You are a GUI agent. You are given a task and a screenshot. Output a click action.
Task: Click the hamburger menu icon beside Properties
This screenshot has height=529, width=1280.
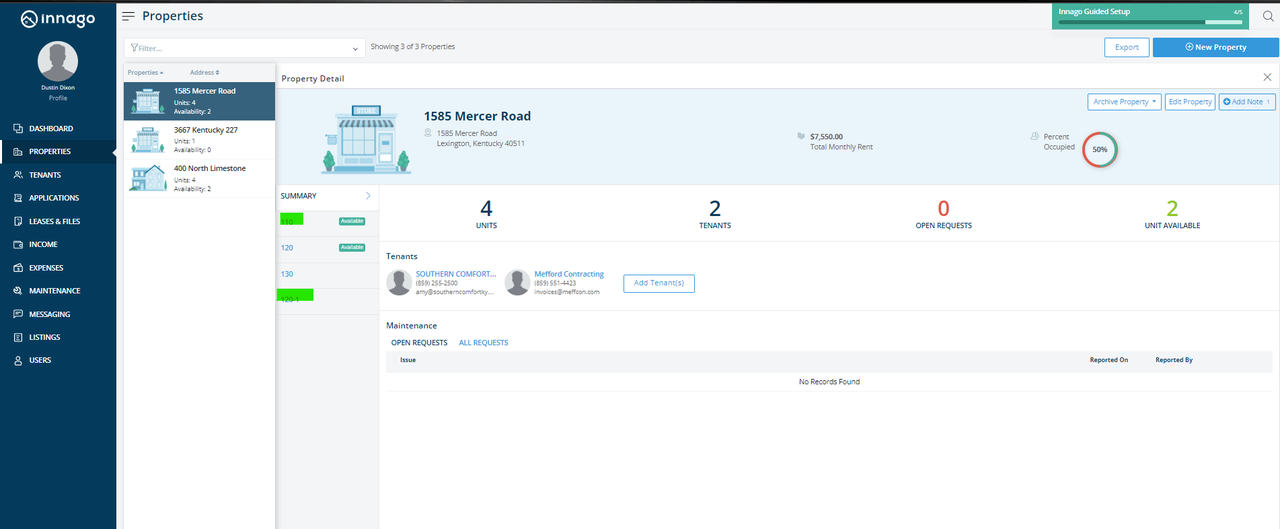128,16
